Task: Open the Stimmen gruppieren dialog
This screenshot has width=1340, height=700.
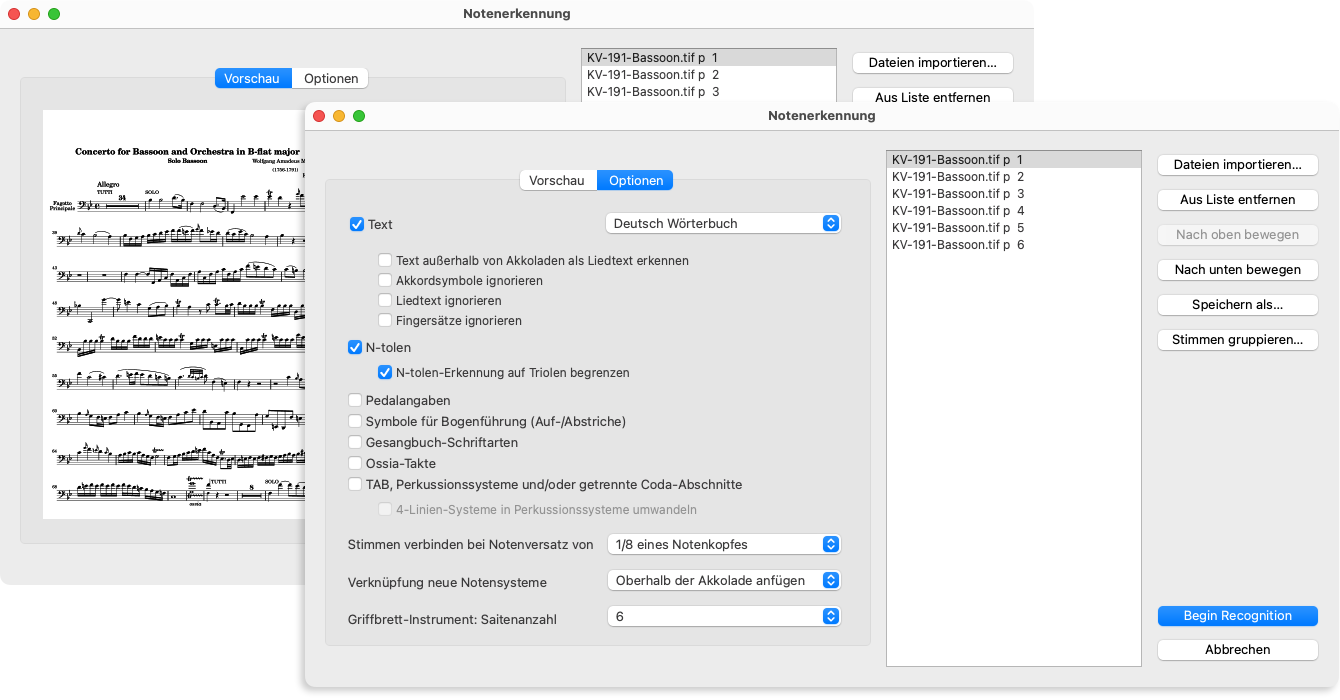Action: click(x=1237, y=340)
